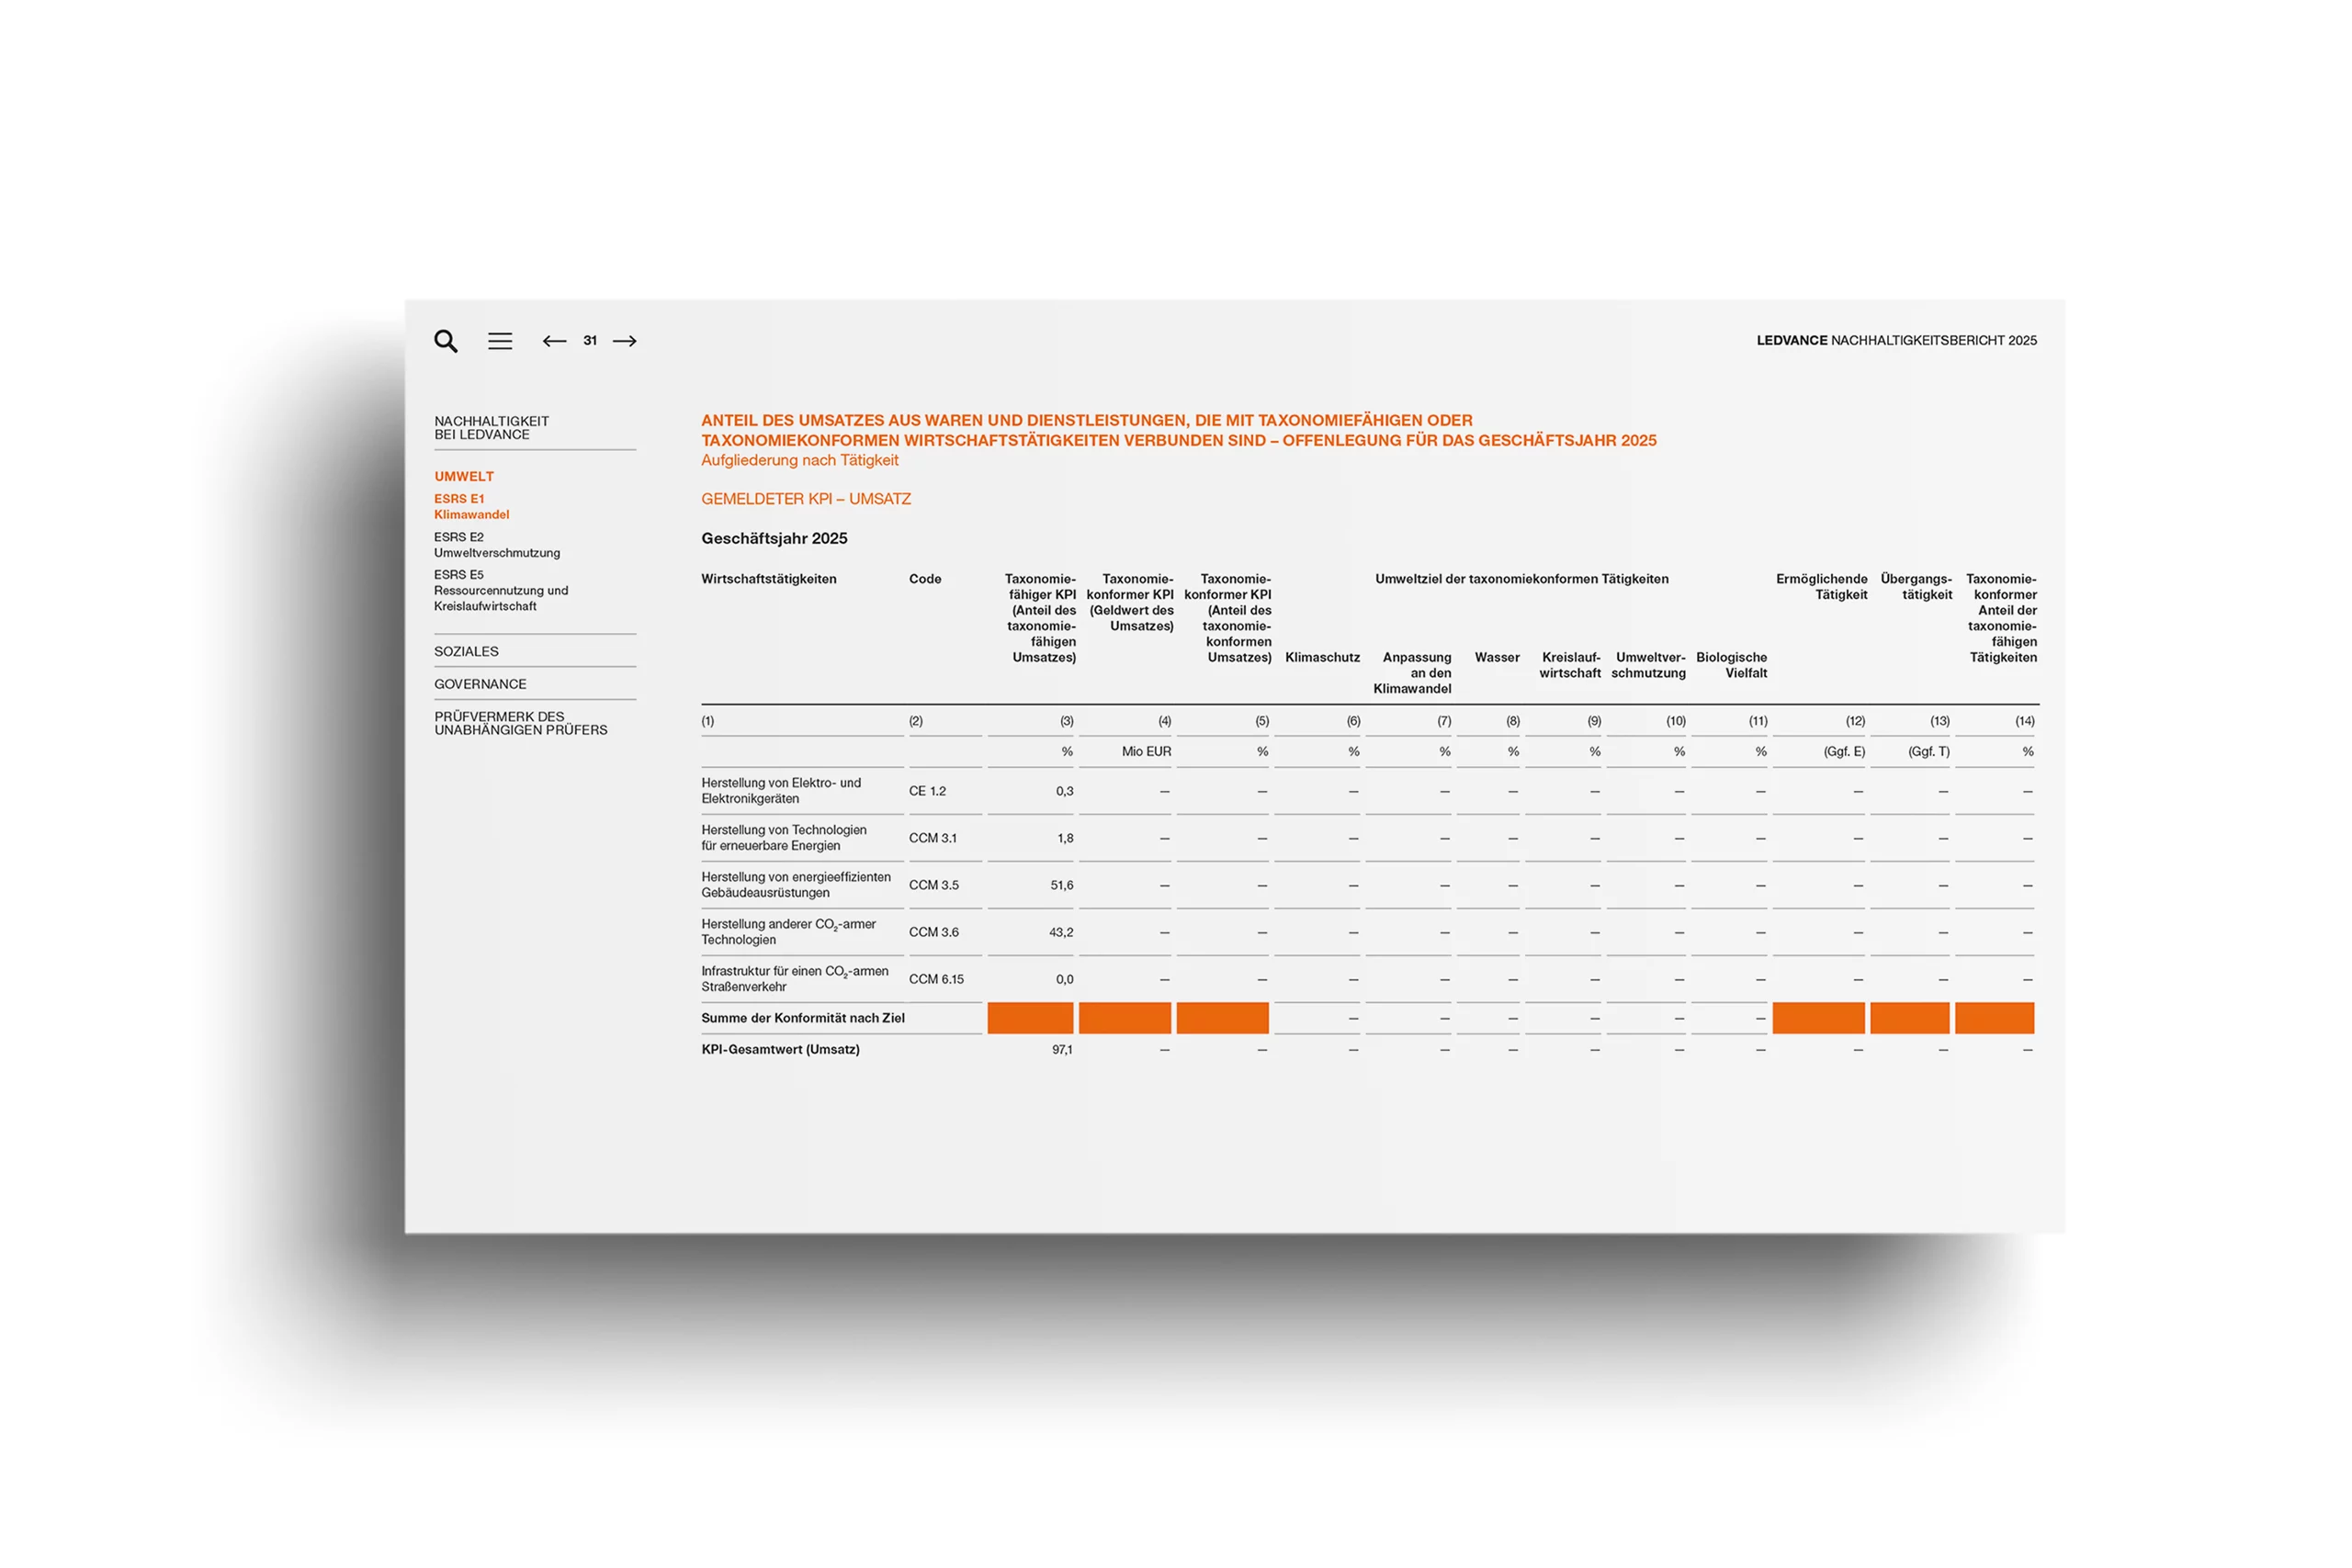Click the Wasser column header

tap(1497, 657)
